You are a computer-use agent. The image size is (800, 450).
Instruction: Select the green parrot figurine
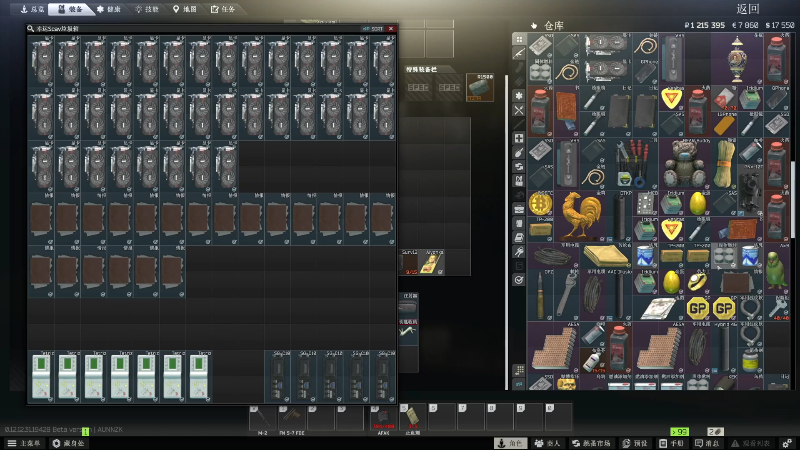777,269
